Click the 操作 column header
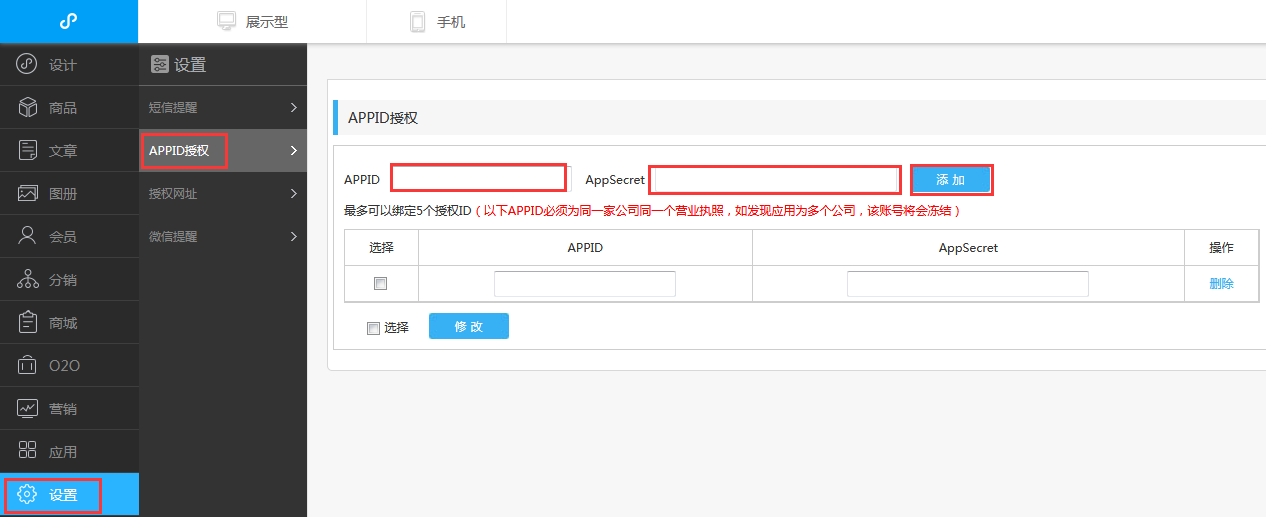1266x517 pixels. [1221, 248]
